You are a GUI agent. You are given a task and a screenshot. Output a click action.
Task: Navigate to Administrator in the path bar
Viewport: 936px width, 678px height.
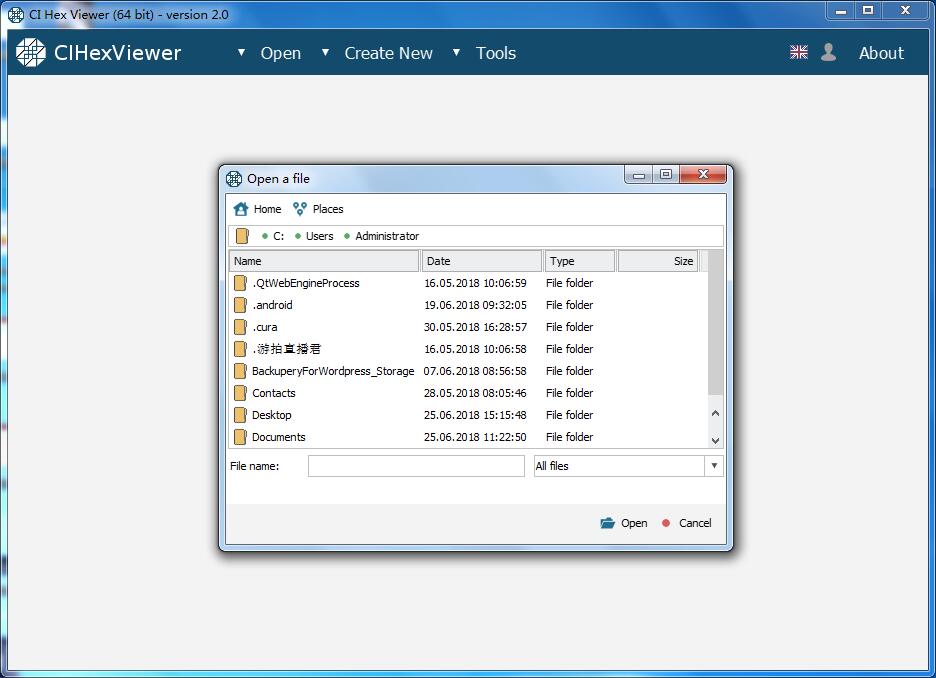pos(387,236)
